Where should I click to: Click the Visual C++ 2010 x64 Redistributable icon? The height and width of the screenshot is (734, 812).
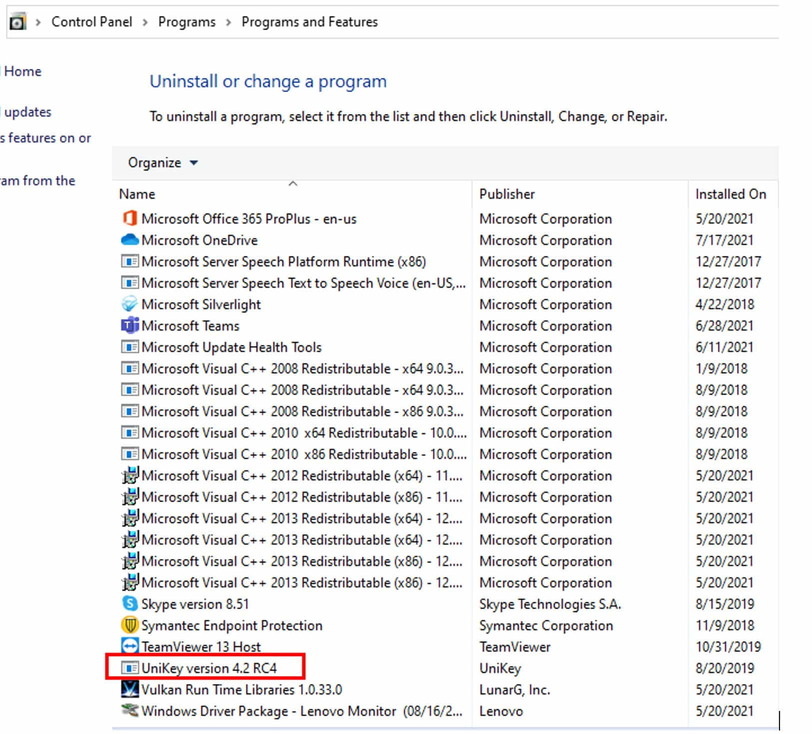[x=129, y=432]
